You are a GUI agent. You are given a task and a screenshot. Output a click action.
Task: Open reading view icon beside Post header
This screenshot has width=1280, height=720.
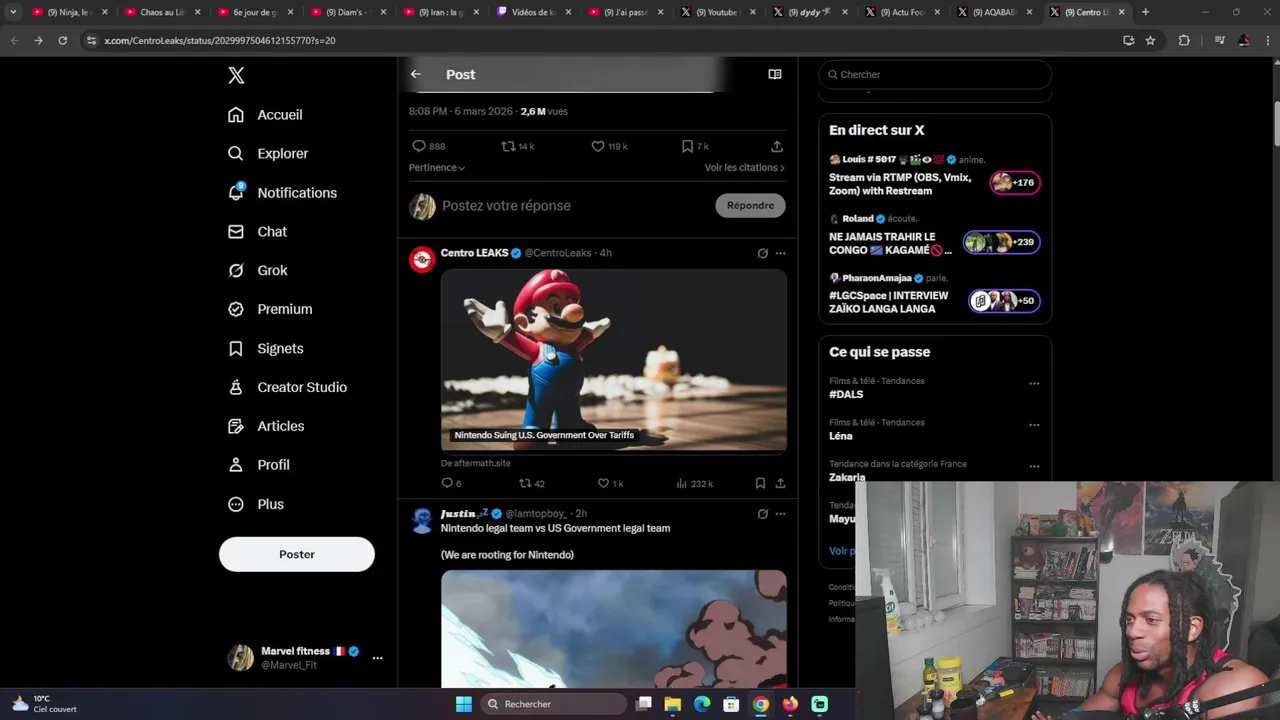775,74
